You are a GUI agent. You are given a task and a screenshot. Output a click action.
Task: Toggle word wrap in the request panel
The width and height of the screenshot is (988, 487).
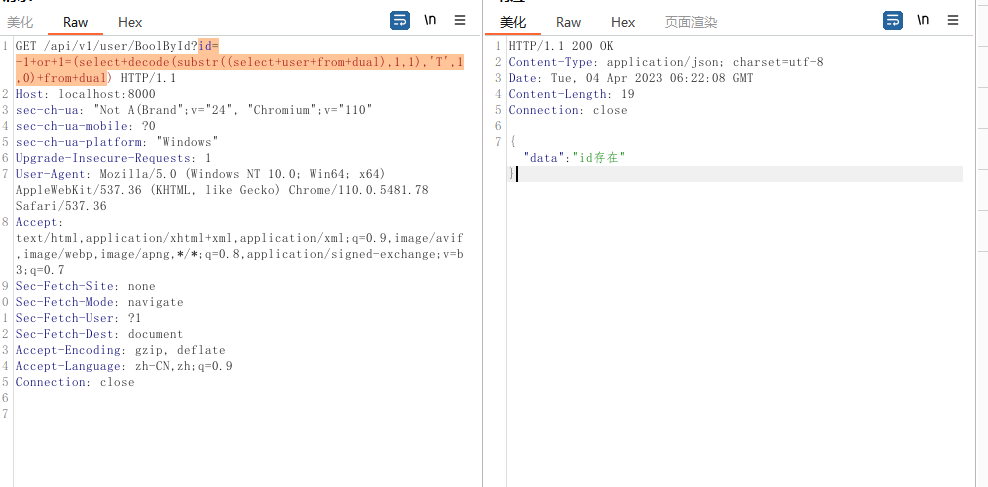tap(400, 20)
